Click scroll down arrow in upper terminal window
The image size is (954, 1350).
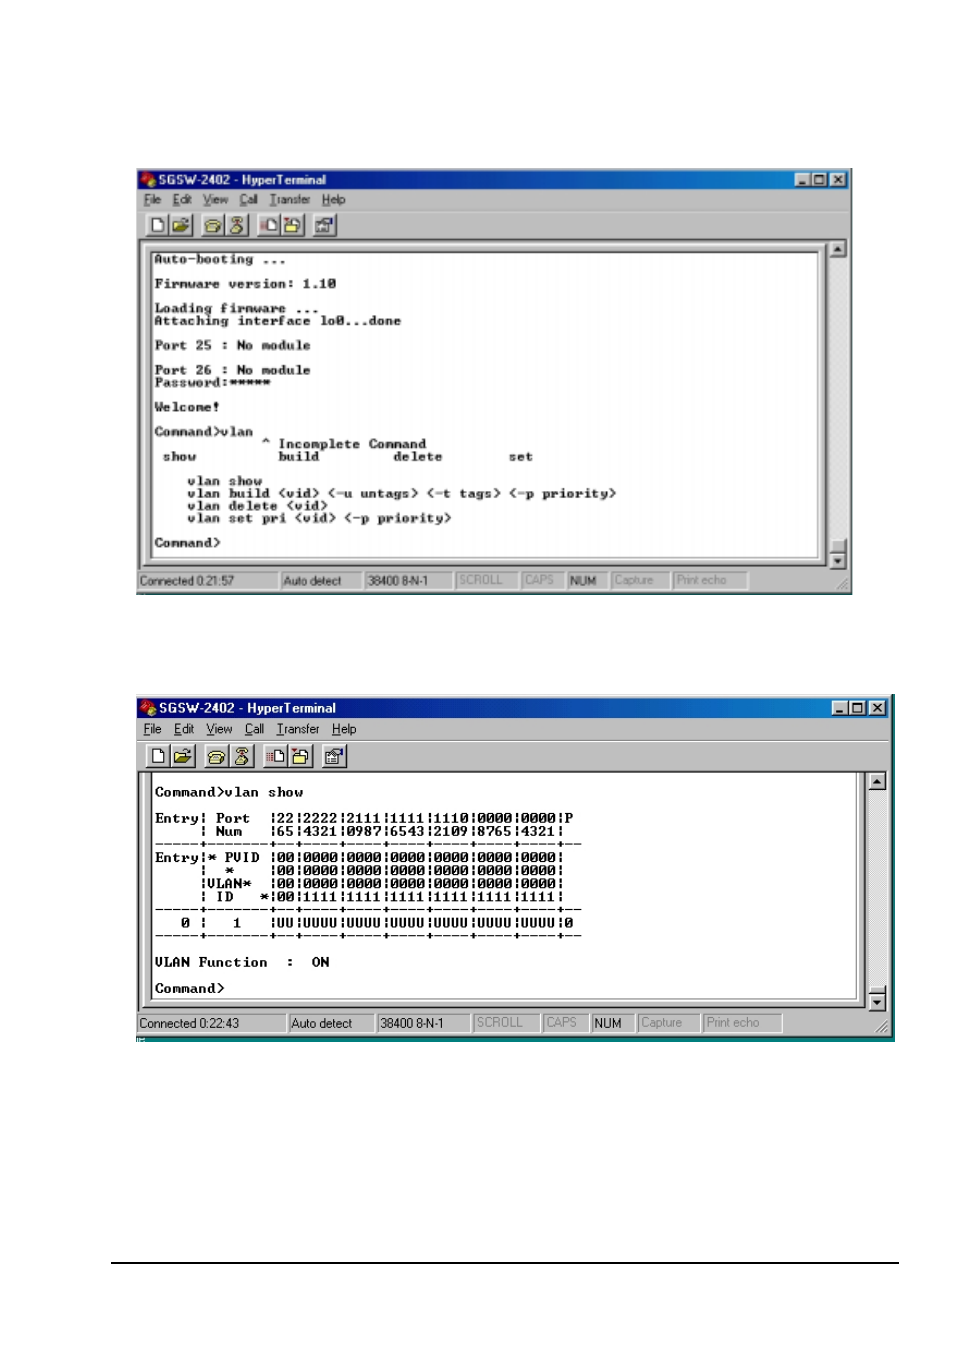[x=838, y=562]
